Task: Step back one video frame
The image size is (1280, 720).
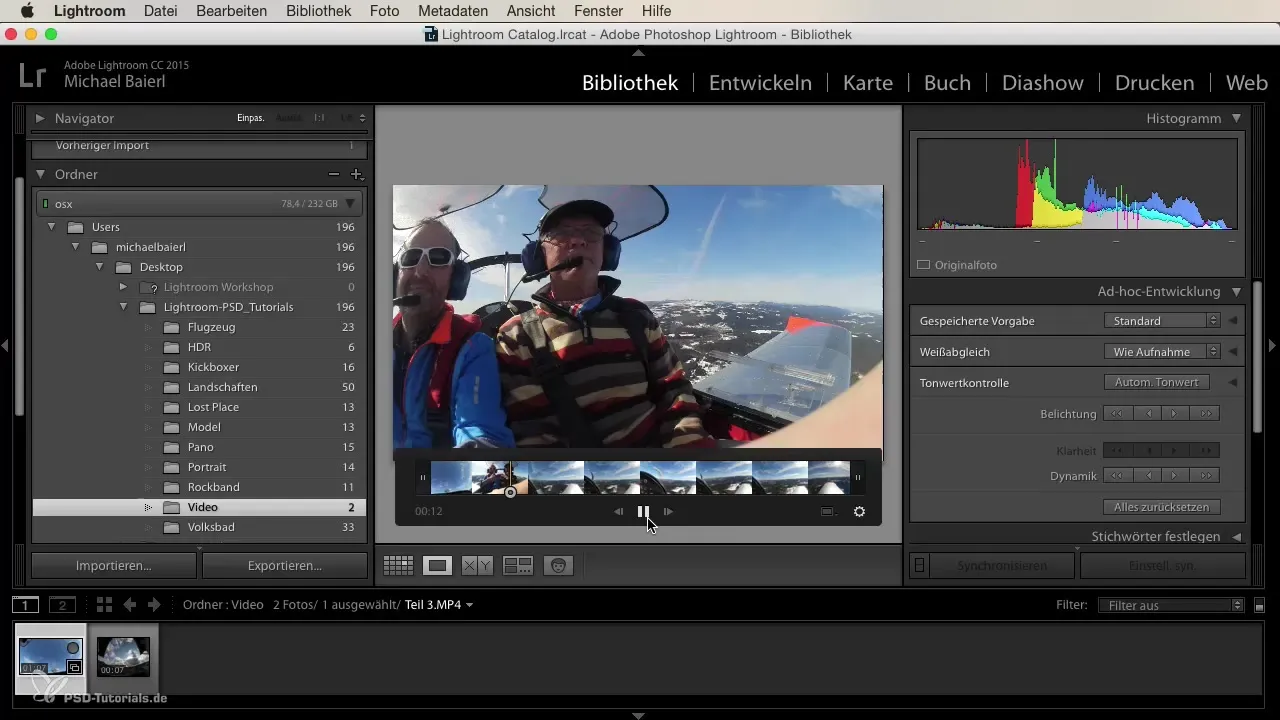Action: point(619,511)
